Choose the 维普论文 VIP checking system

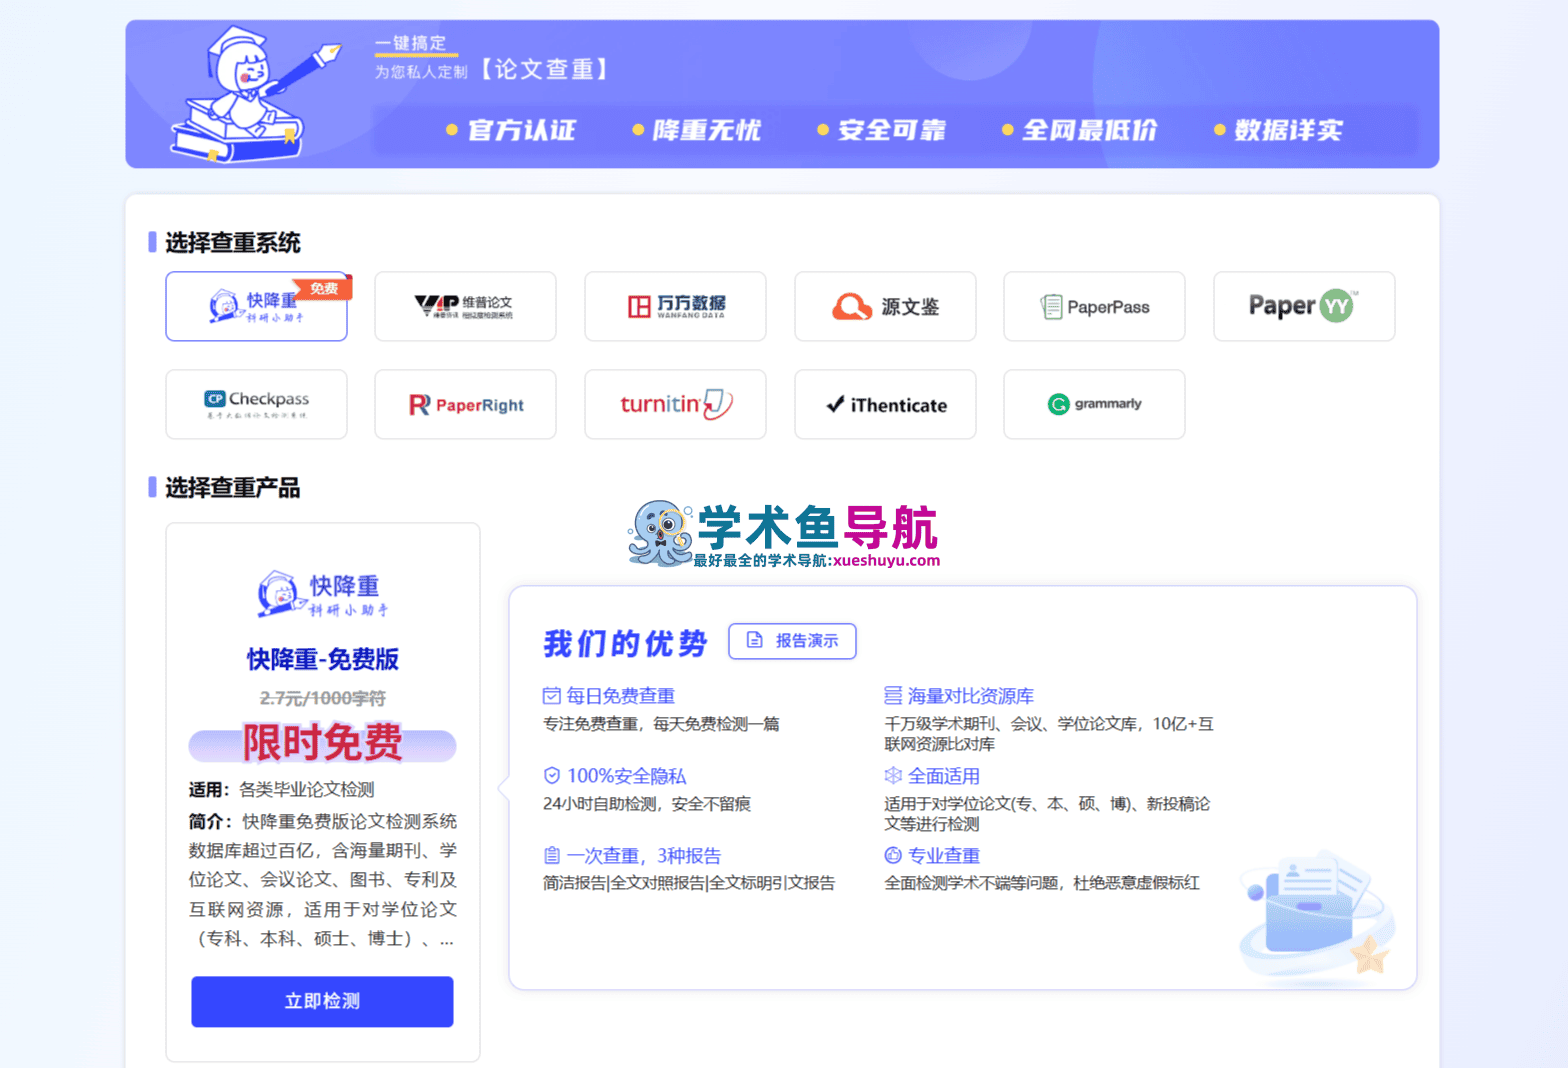click(465, 306)
